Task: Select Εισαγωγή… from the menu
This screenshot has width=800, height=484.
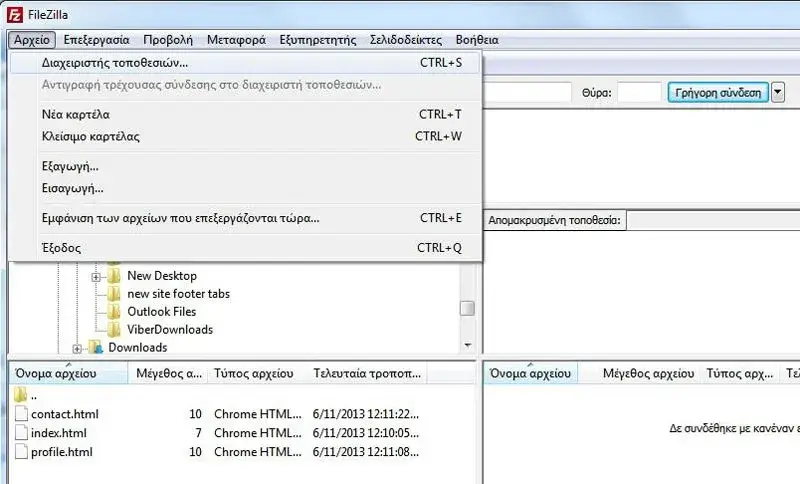Action: (245, 188)
